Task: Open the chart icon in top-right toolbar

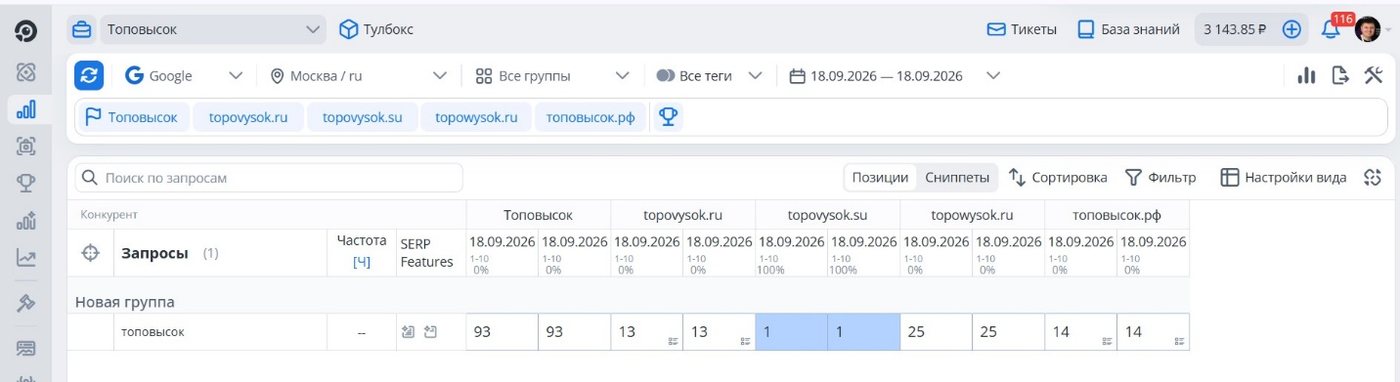Action: [1306, 75]
